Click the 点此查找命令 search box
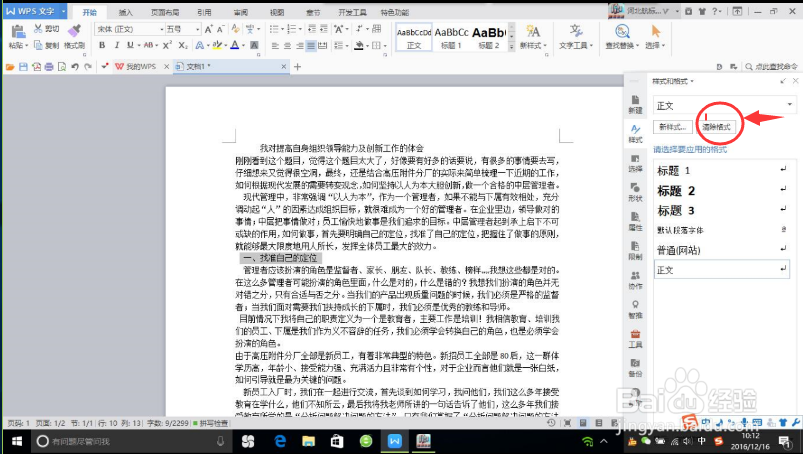This screenshot has width=803, height=454. click(x=772, y=67)
